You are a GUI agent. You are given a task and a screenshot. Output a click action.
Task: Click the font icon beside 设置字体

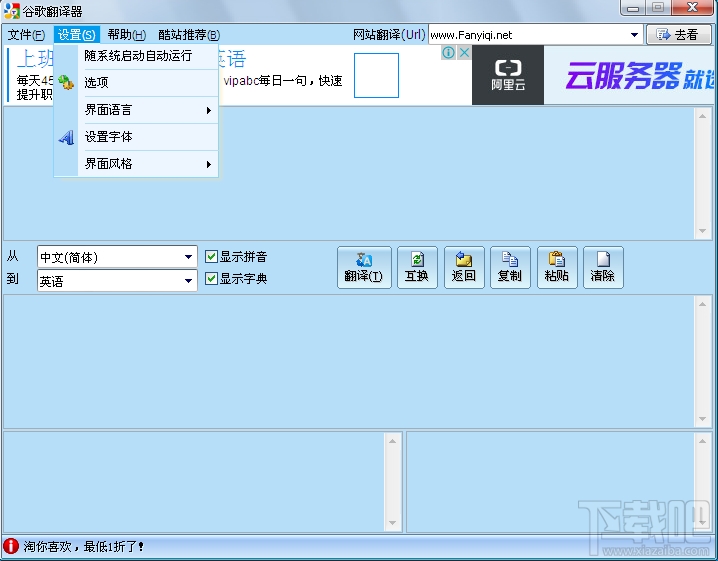(x=66, y=137)
